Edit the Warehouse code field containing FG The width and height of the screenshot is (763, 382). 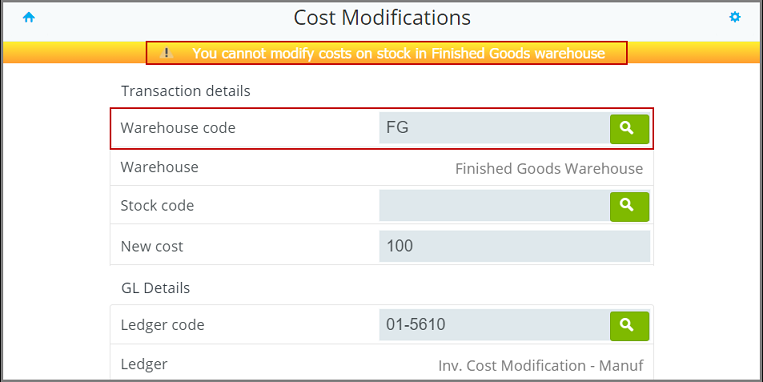pos(494,128)
